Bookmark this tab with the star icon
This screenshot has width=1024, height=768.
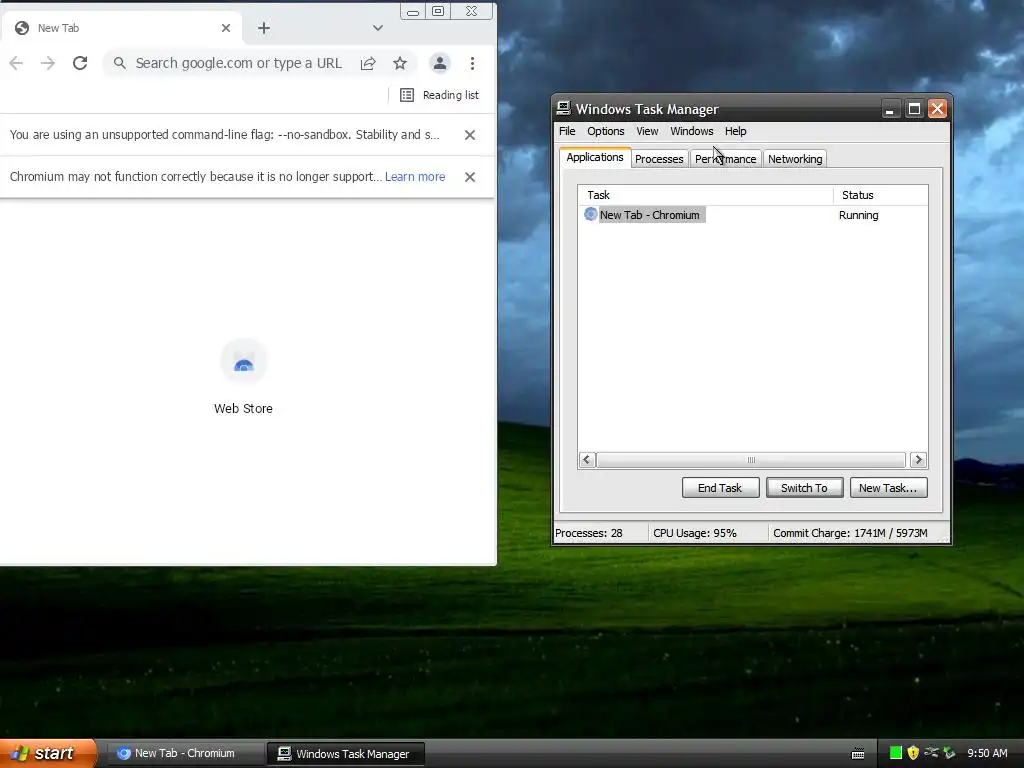[400, 63]
